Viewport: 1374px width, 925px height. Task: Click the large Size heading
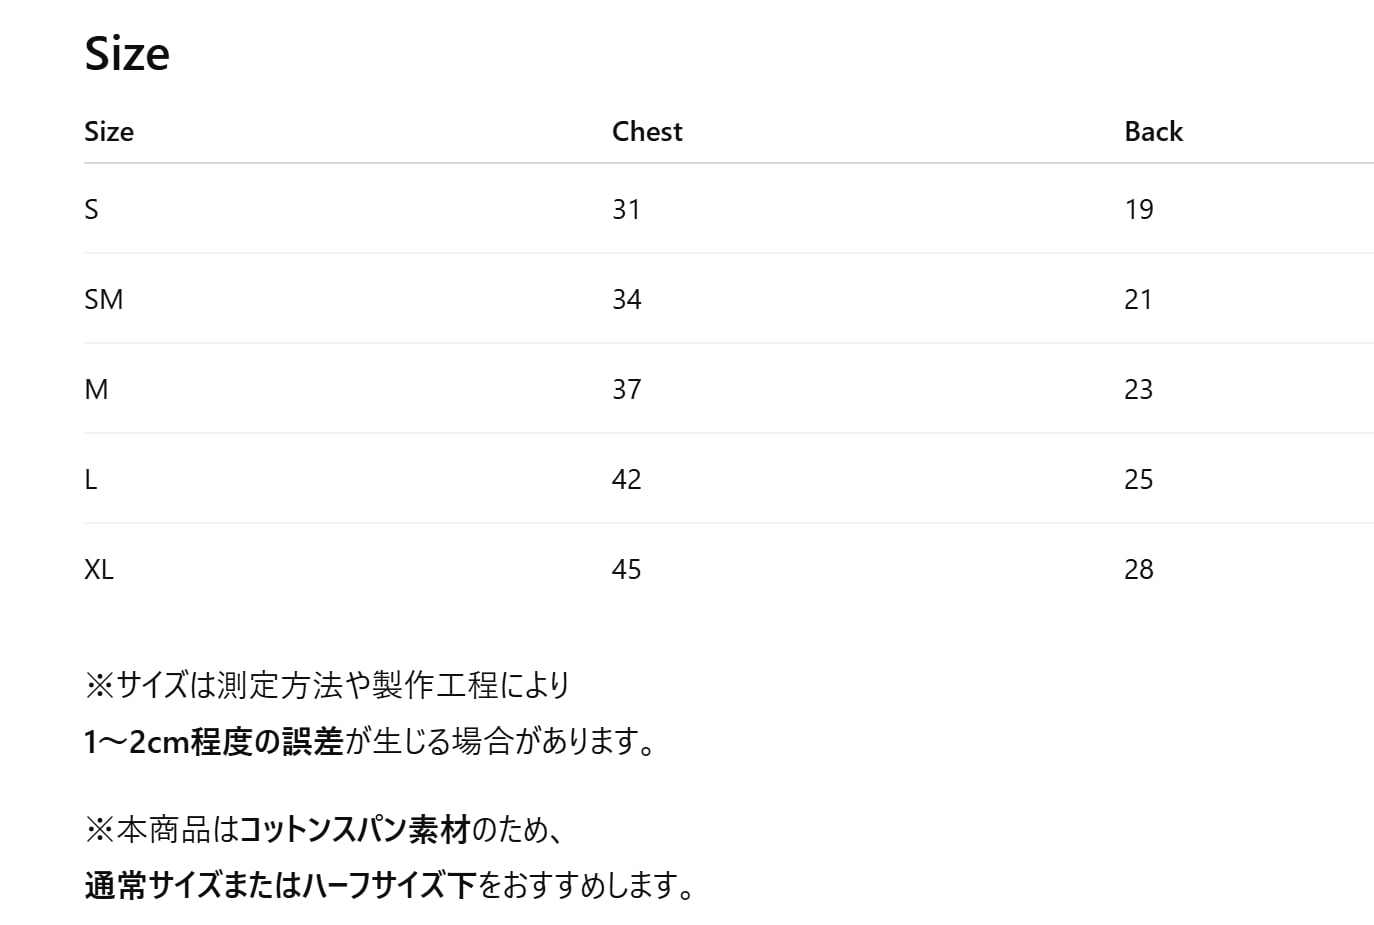[x=127, y=54]
